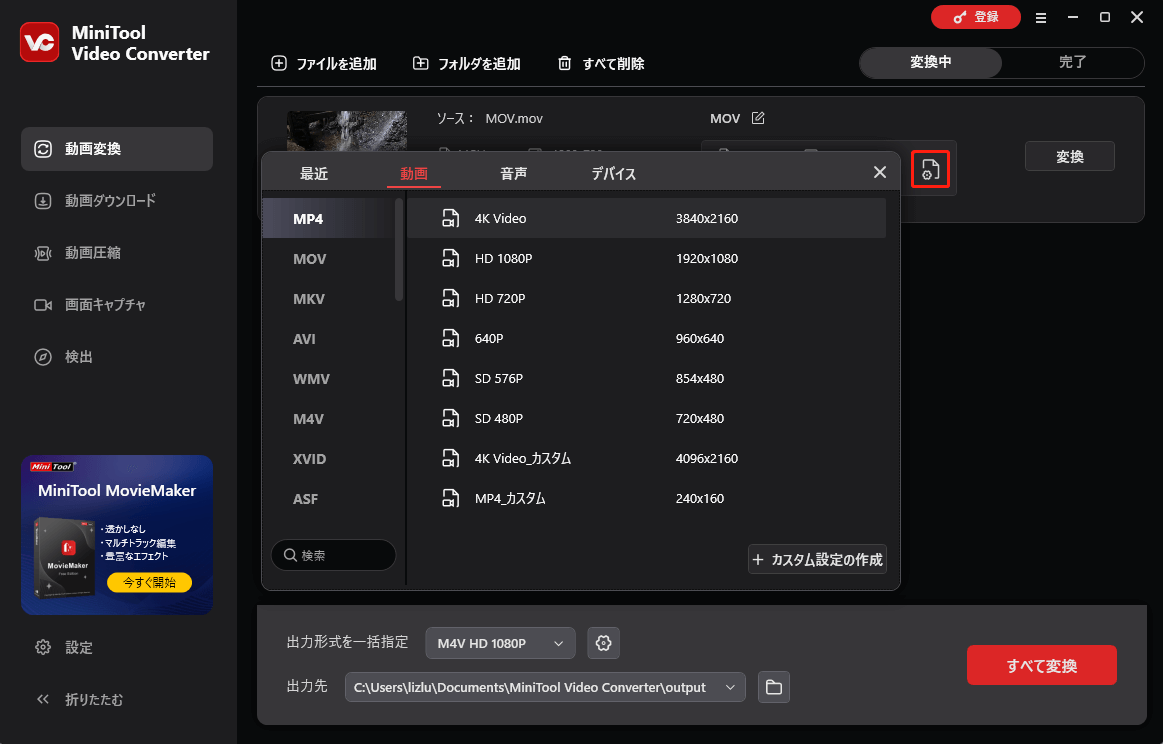1163x744 pixels.
Task: Click the 変換 button for MOV.mov
Action: (1070, 157)
